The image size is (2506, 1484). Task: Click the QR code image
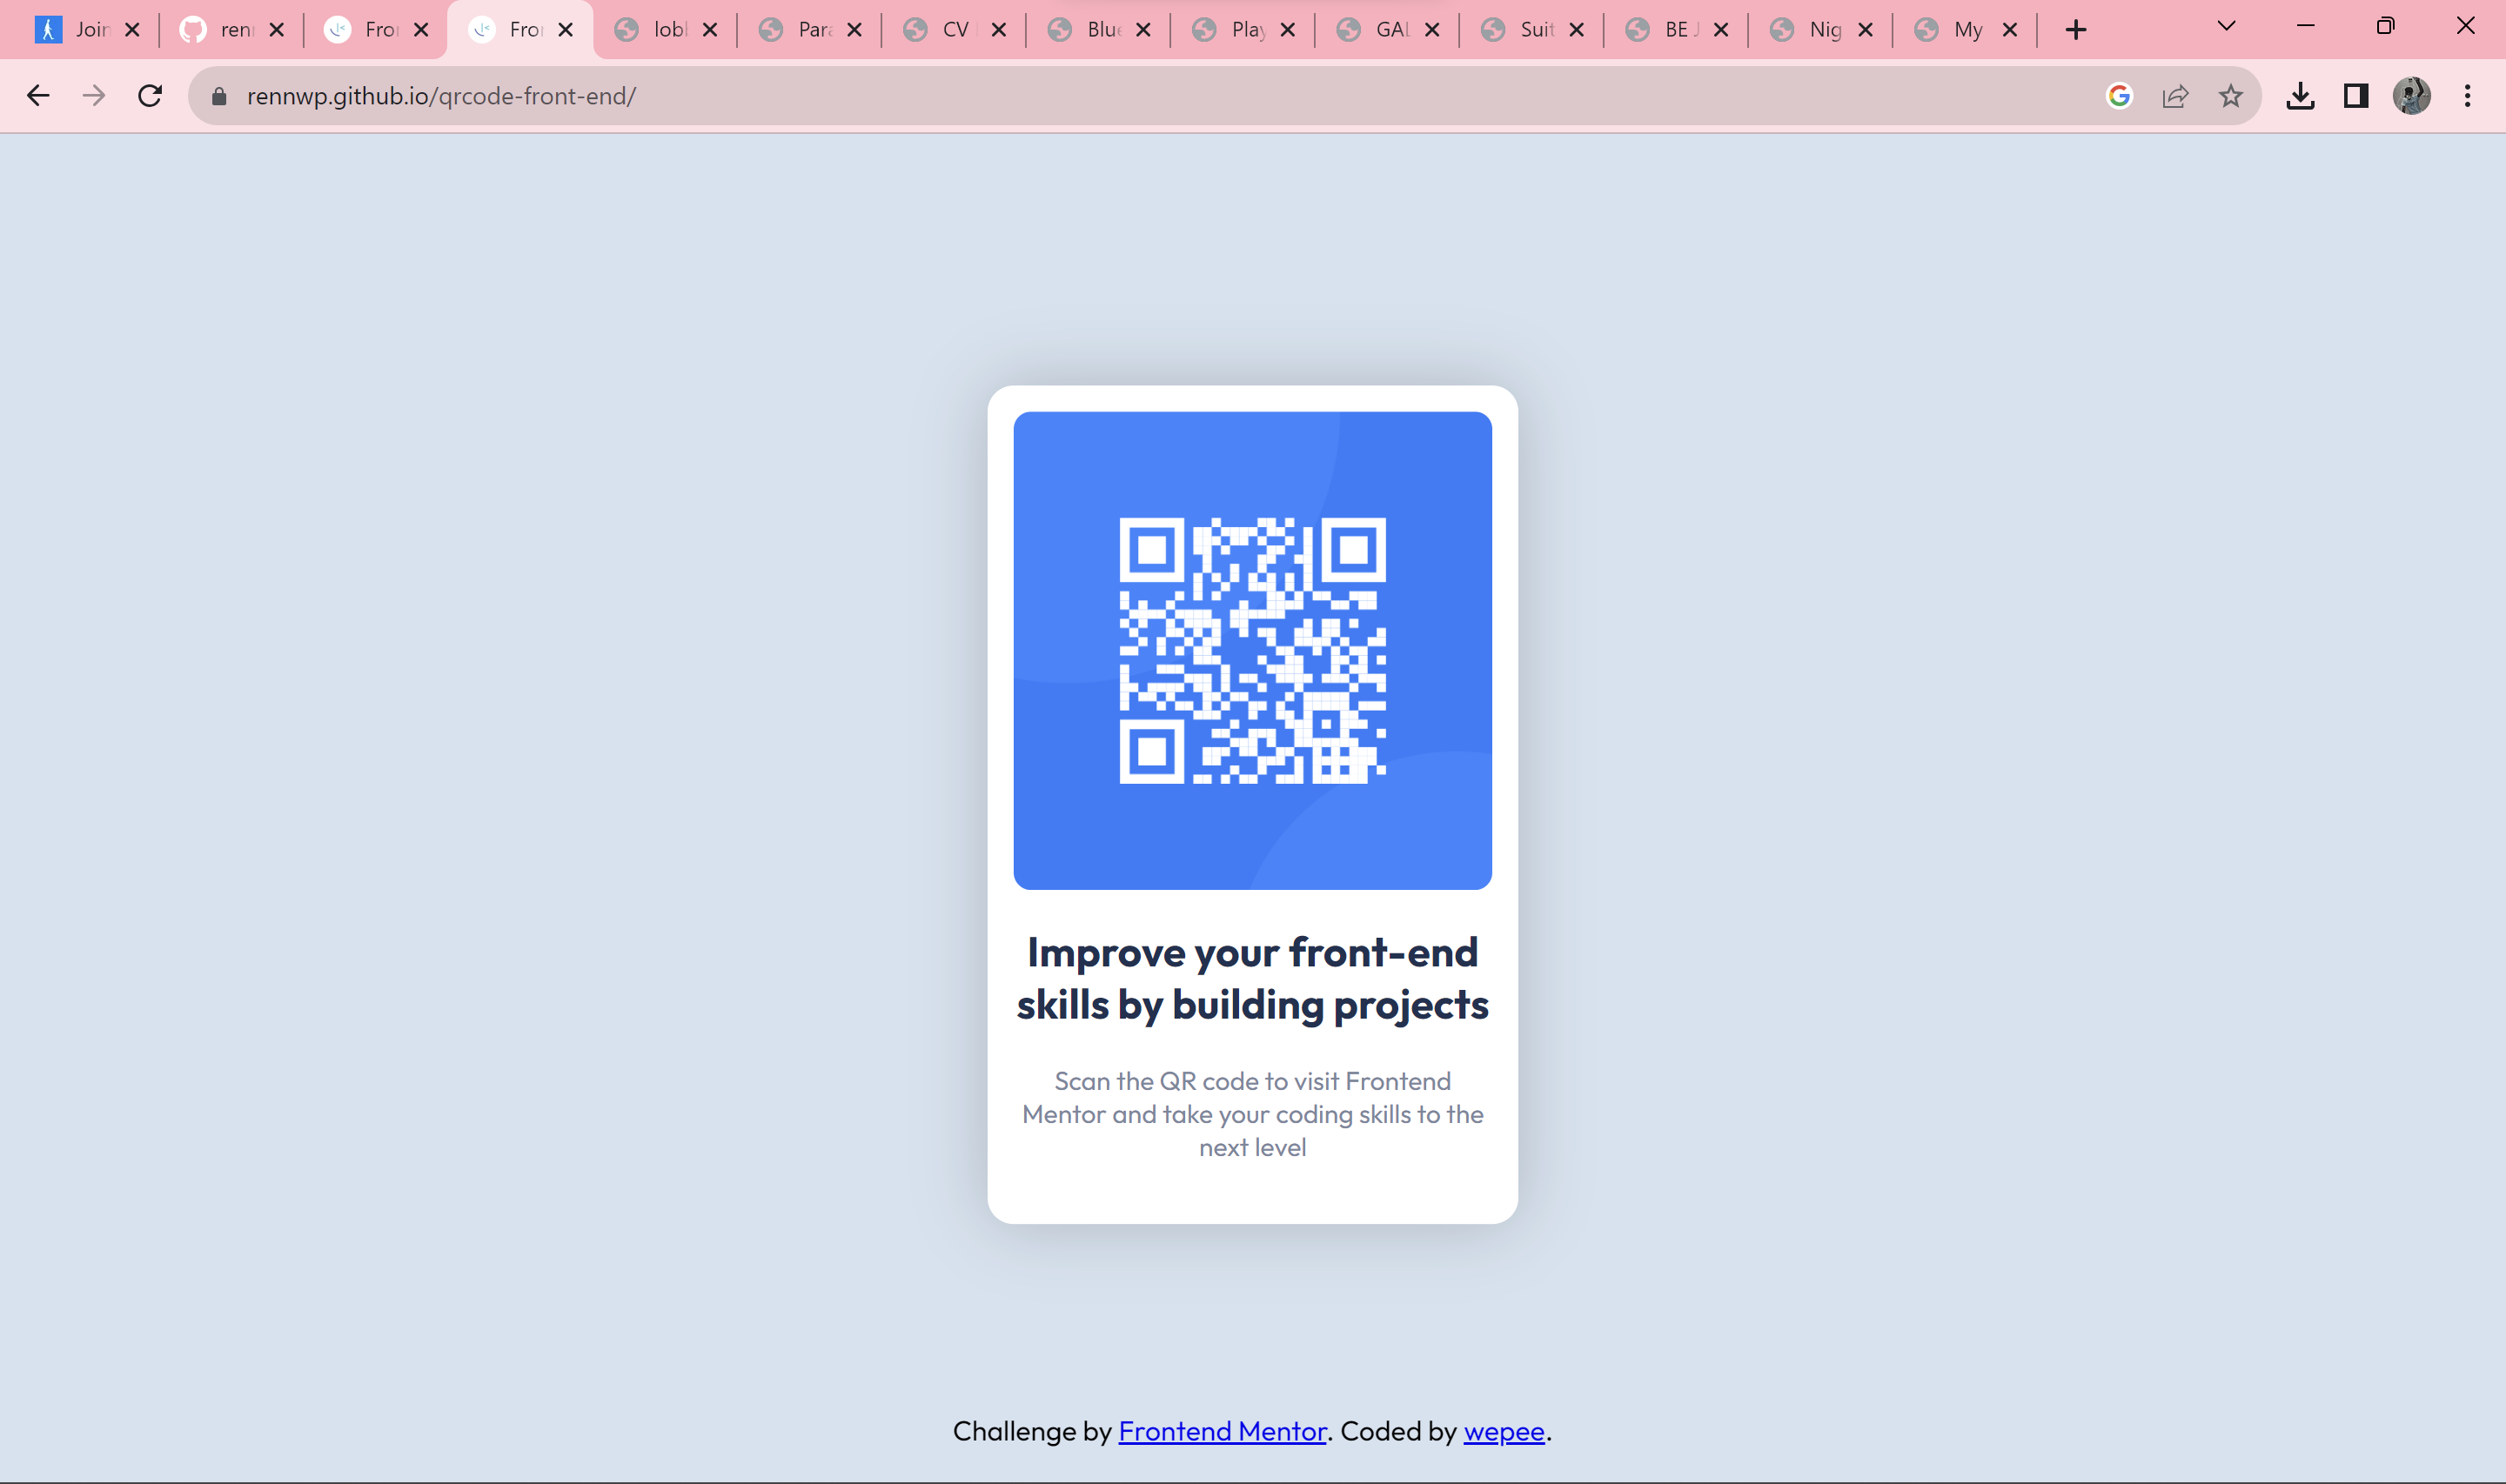coord(1252,650)
